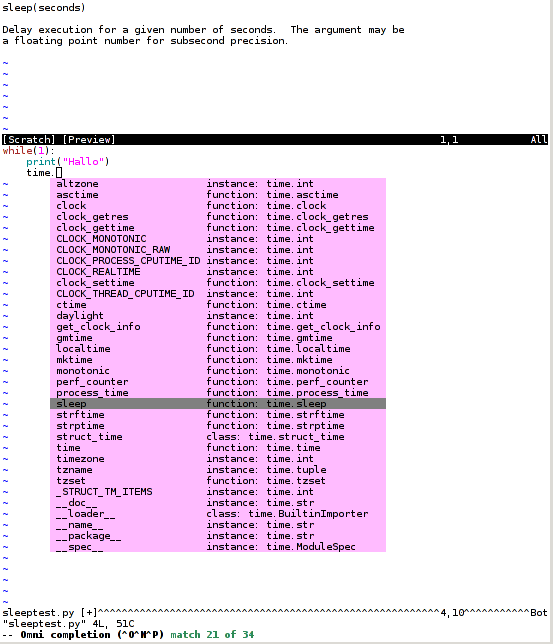The image size is (553, 644).
Task: Click the "Hallo" string literal
Action: 83,162
